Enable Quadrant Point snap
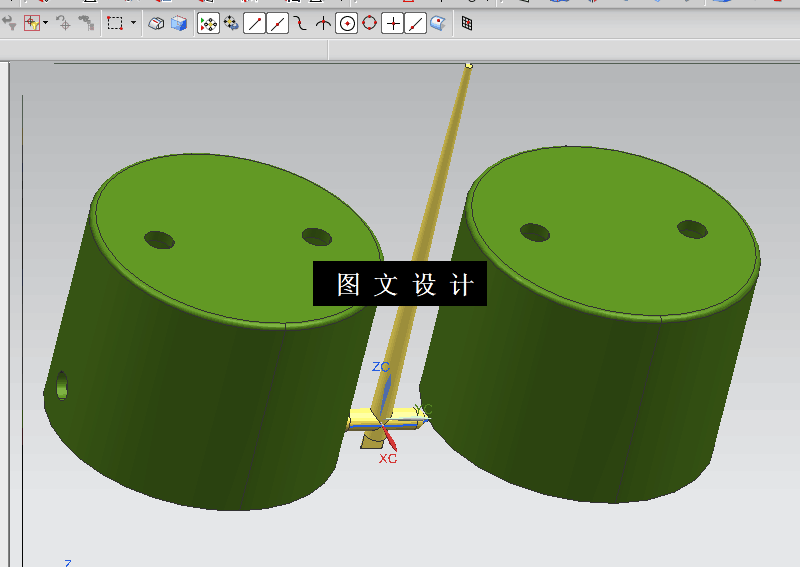Viewport: 800px width, 567px height. pos(369,23)
